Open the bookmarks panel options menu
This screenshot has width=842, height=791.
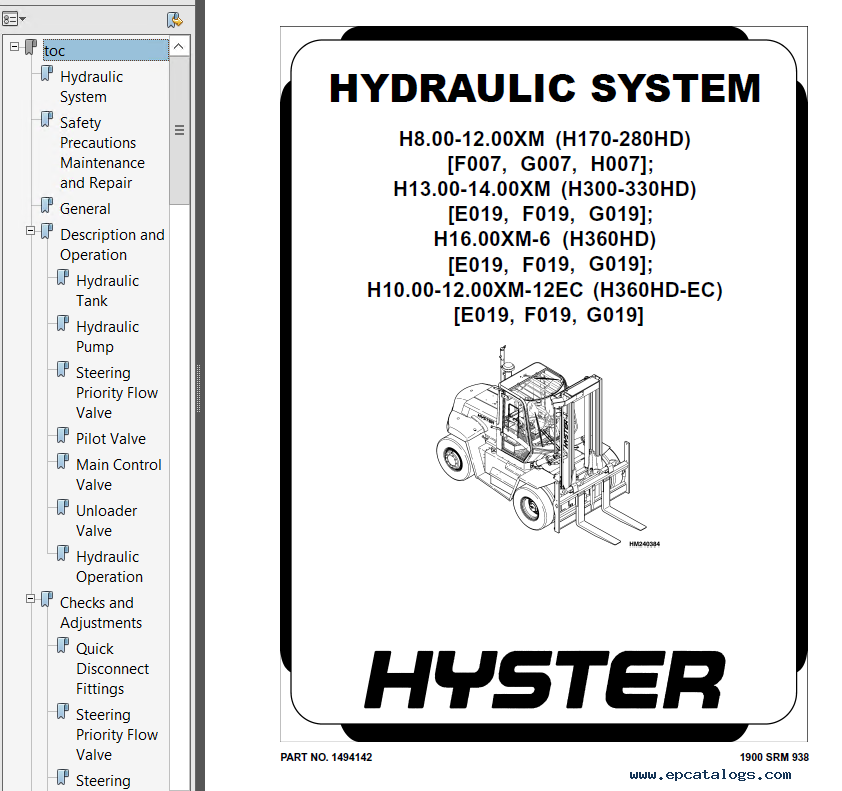(15, 19)
